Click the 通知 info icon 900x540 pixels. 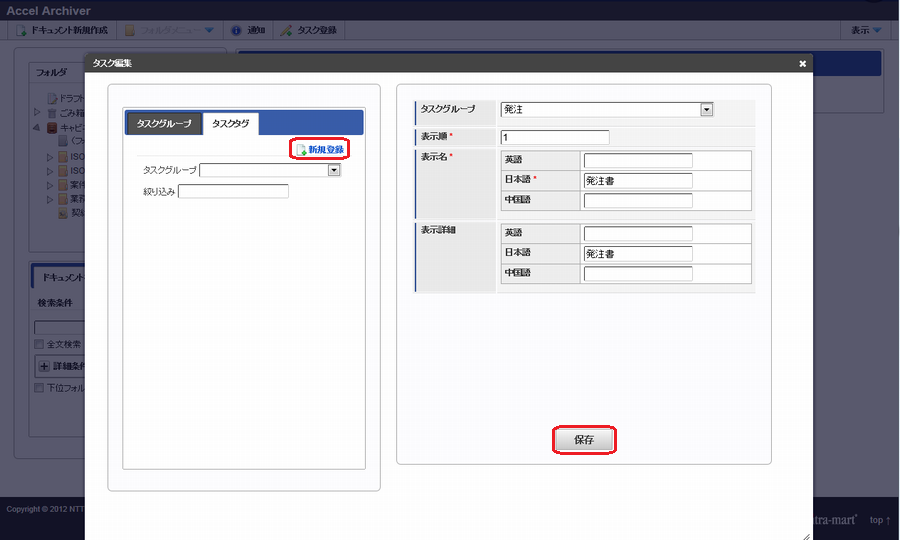236,30
